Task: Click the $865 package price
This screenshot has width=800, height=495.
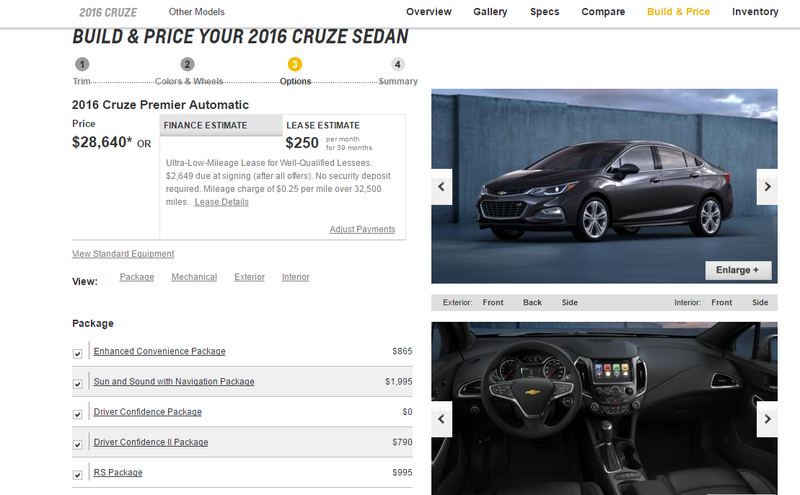Action: coord(402,351)
